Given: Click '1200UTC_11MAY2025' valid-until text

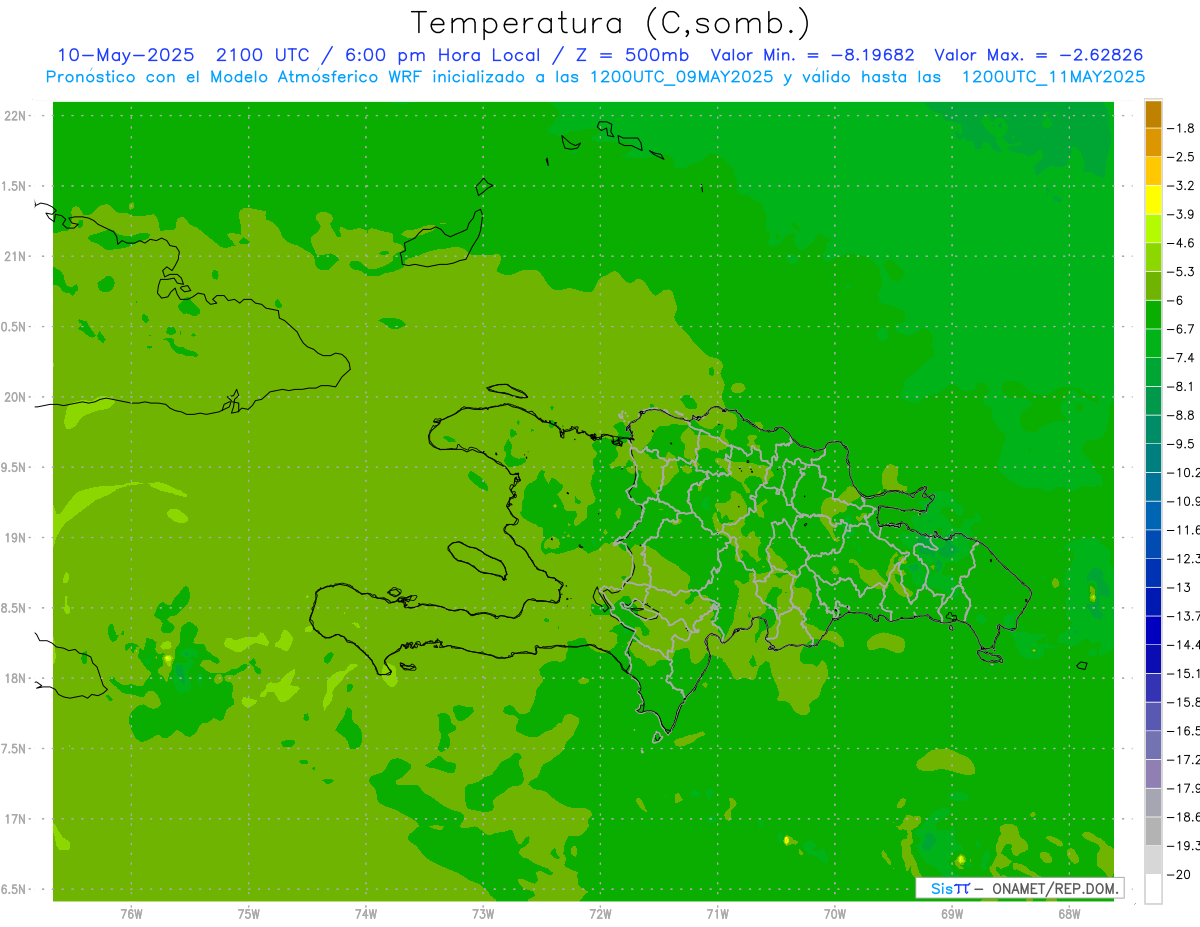Looking at the screenshot, I should click(1053, 76).
